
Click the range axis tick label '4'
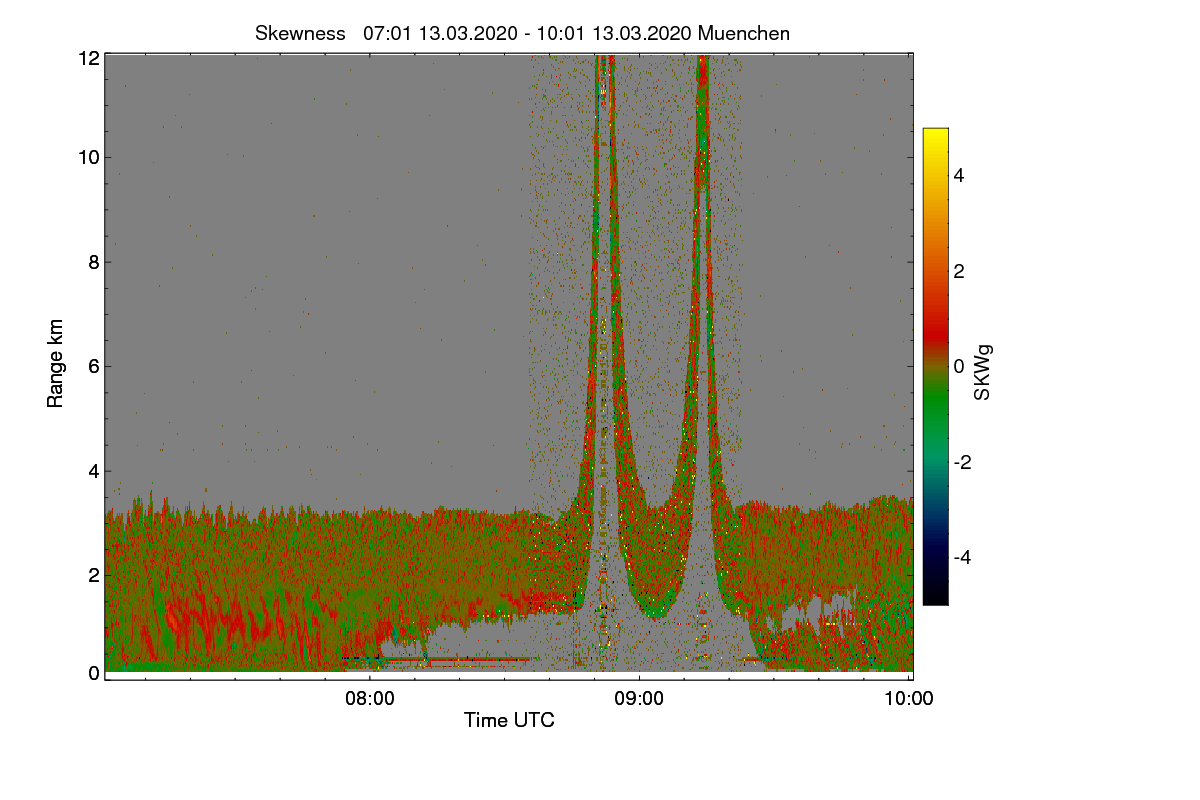pyautogui.click(x=94, y=471)
